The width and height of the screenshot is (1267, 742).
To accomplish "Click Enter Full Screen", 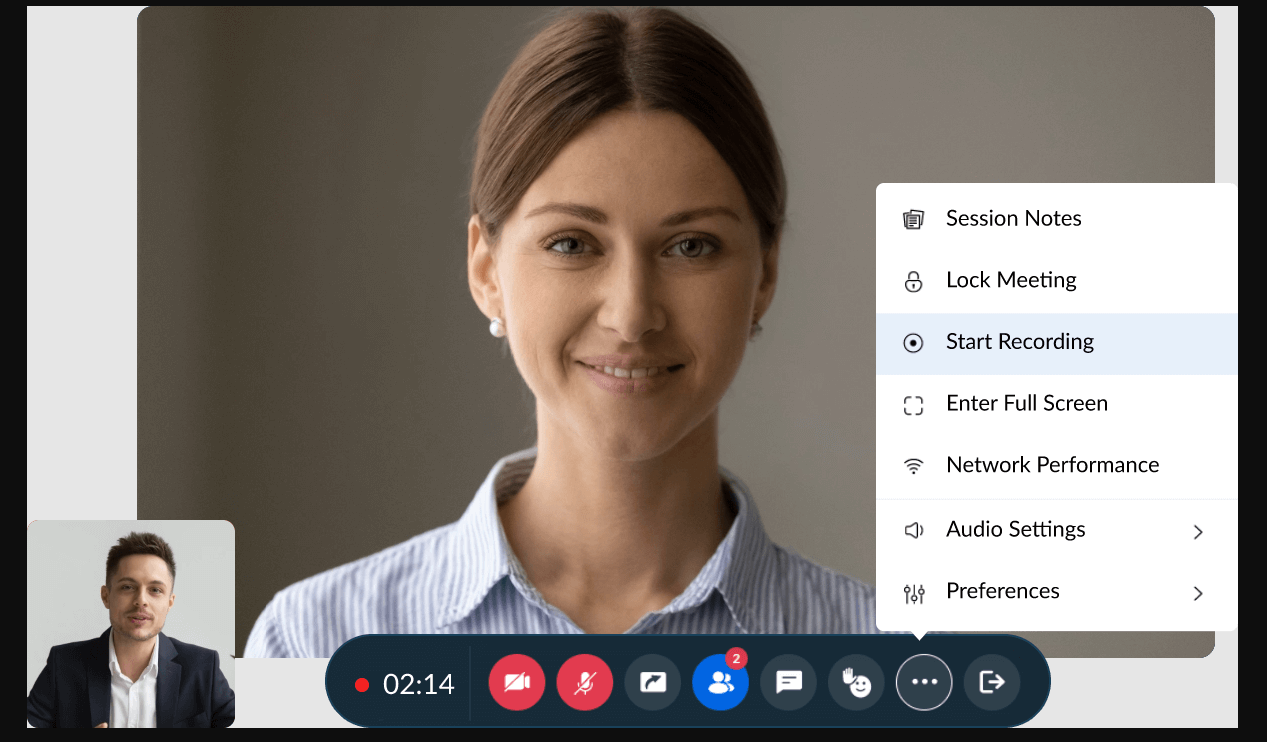I will (x=1027, y=403).
